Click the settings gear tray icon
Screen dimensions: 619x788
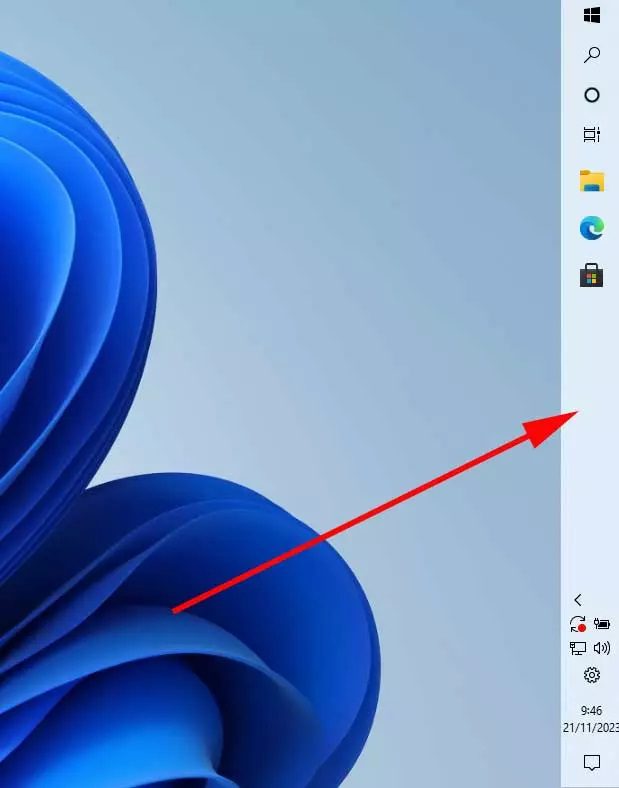click(592, 675)
